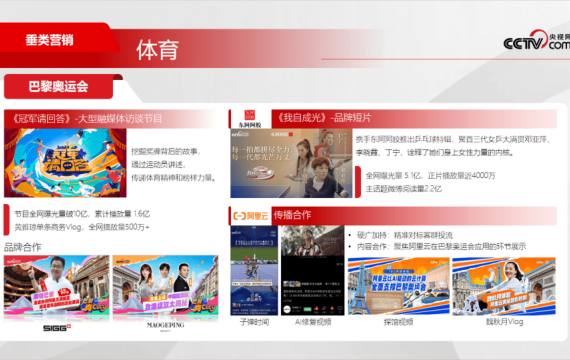Open the 子弹时间 screenshot
This screenshot has height=360, width=570.
pos(254,270)
